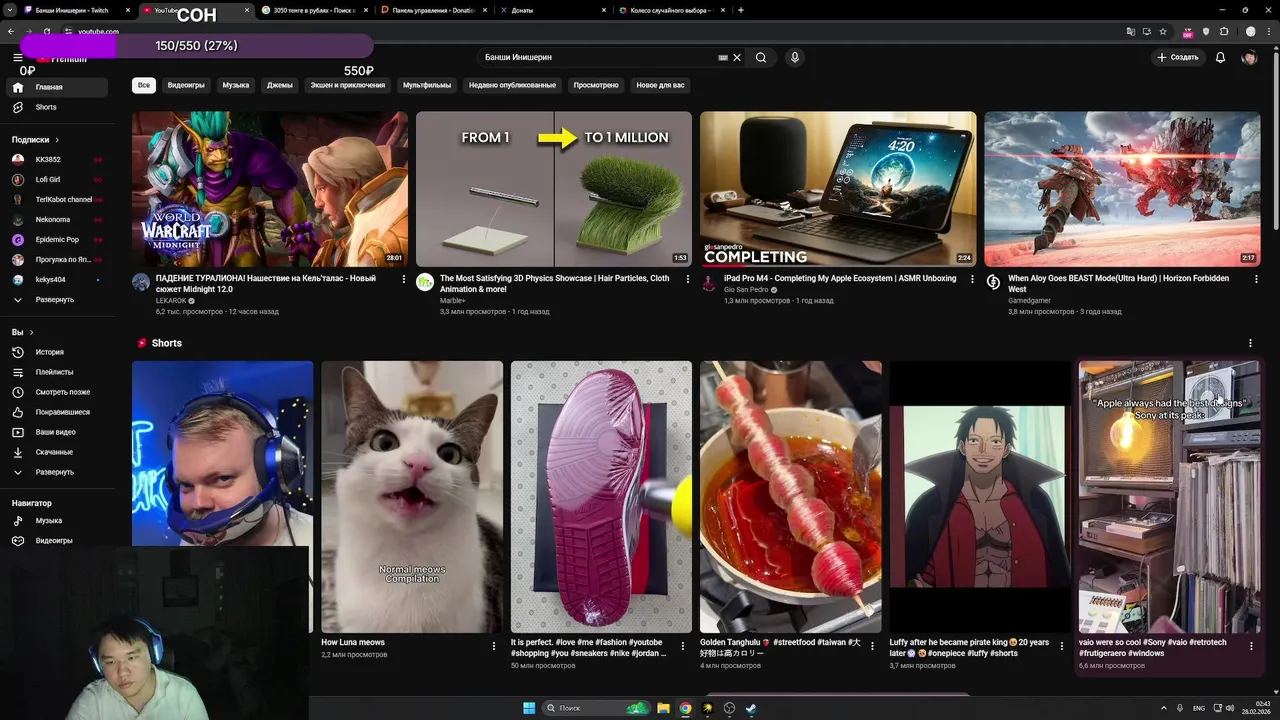
Task: Open История in sidebar
Action: pyautogui.click(x=58, y=352)
